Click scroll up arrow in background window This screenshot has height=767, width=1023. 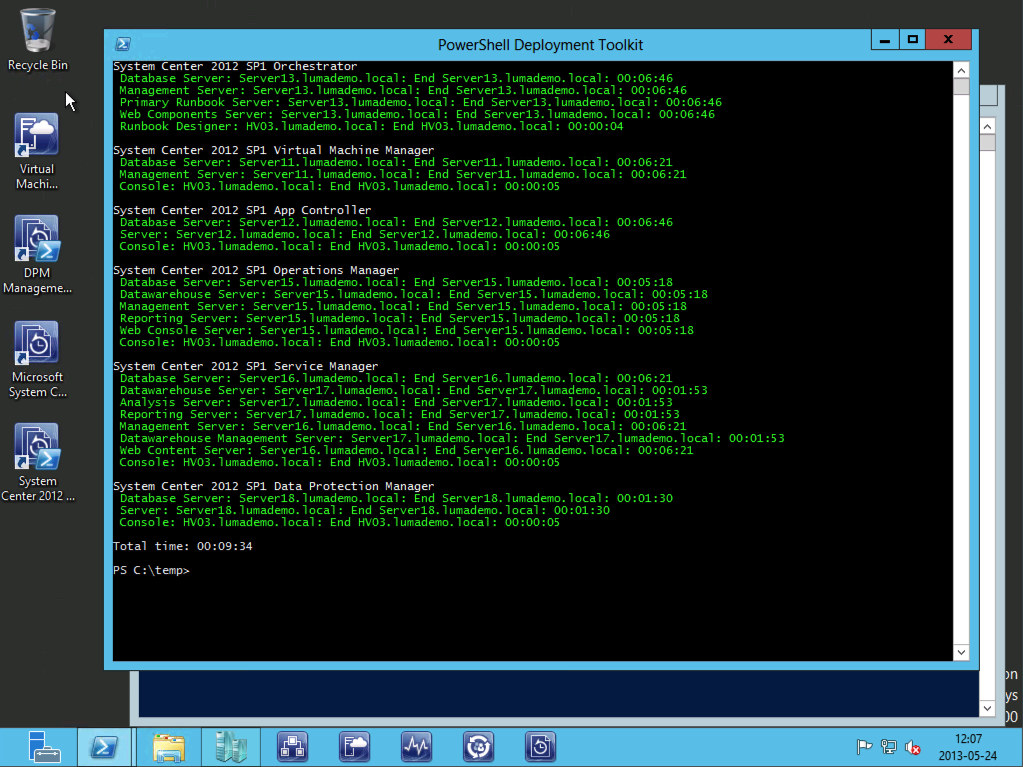tap(987, 127)
